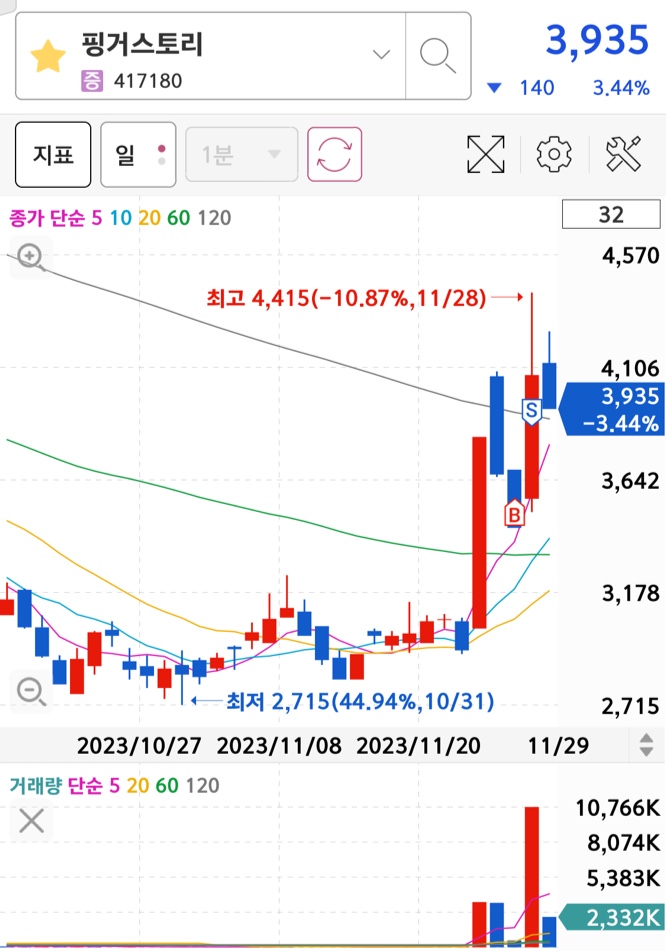Click the S sell marker on the chart

point(531,412)
